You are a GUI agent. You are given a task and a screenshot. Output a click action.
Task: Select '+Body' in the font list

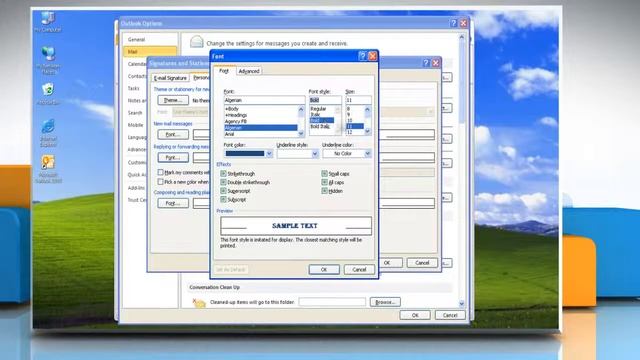click(x=232, y=109)
